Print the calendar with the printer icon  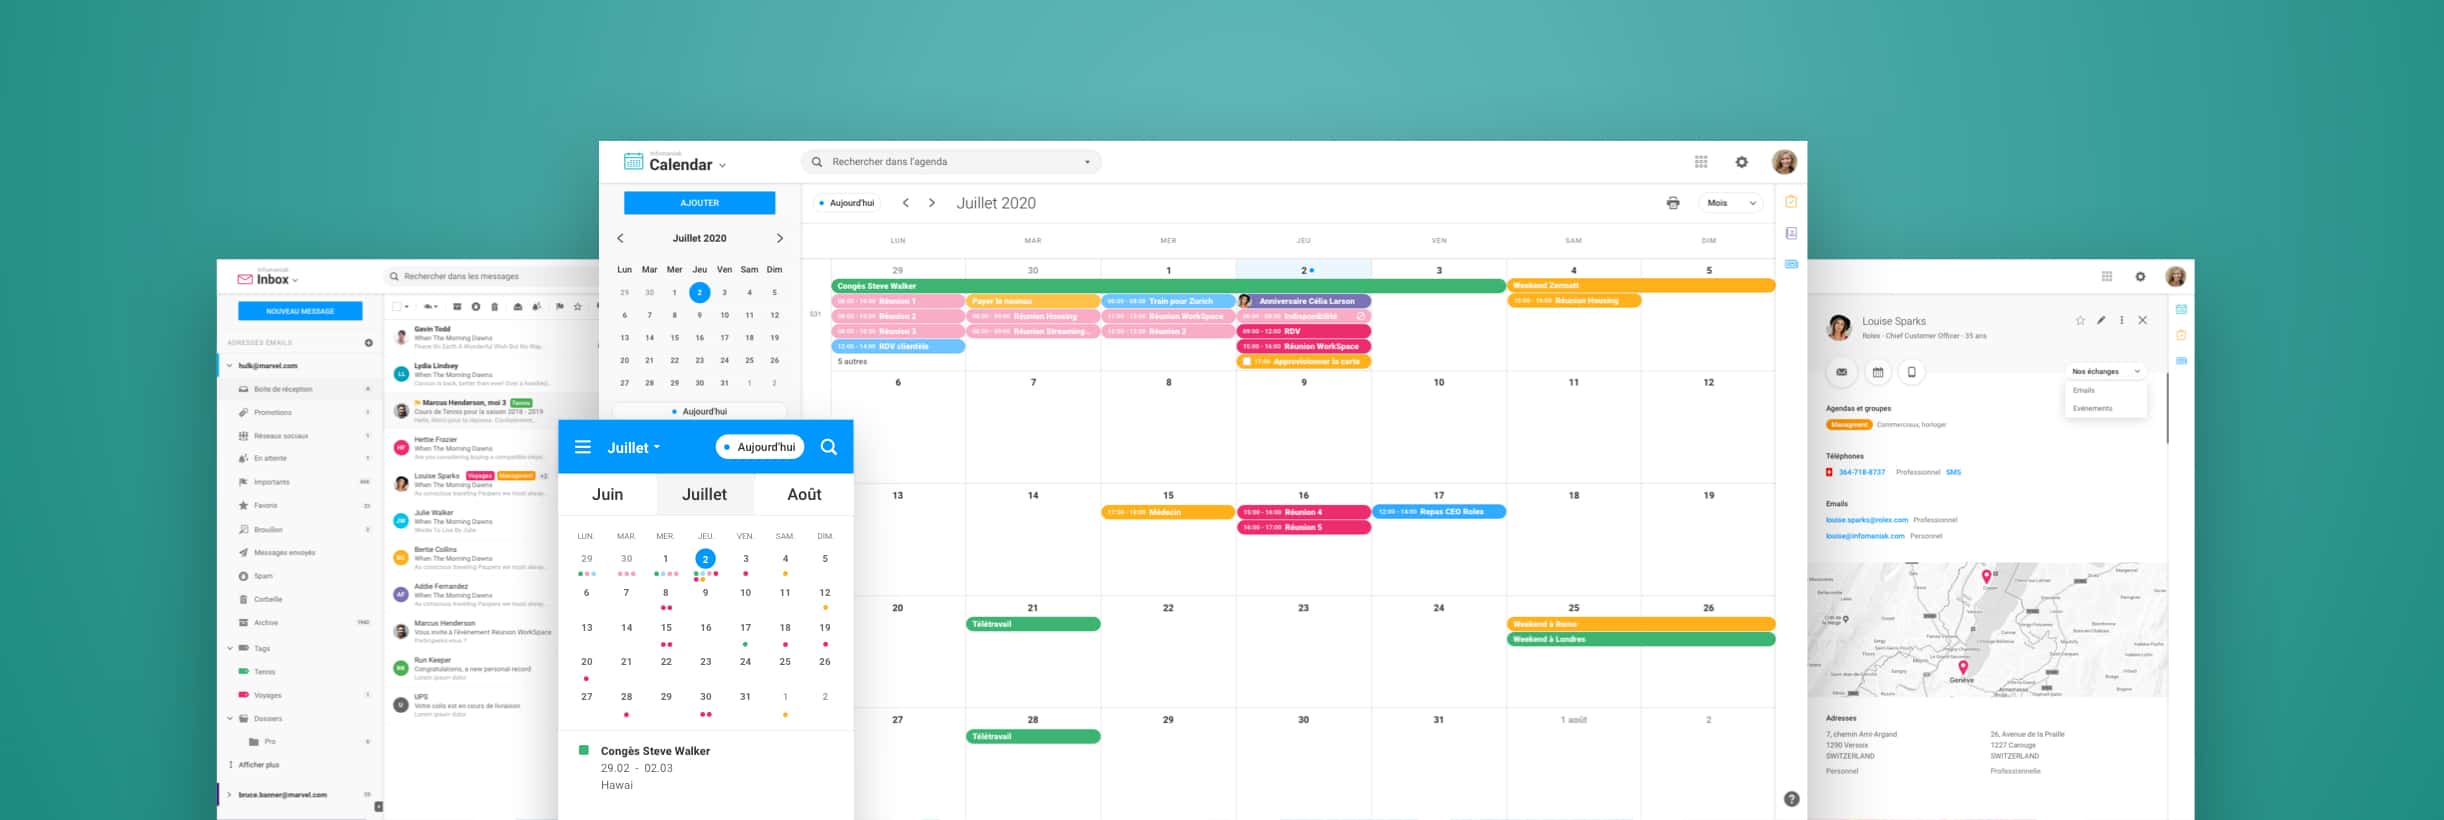coord(1673,203)
